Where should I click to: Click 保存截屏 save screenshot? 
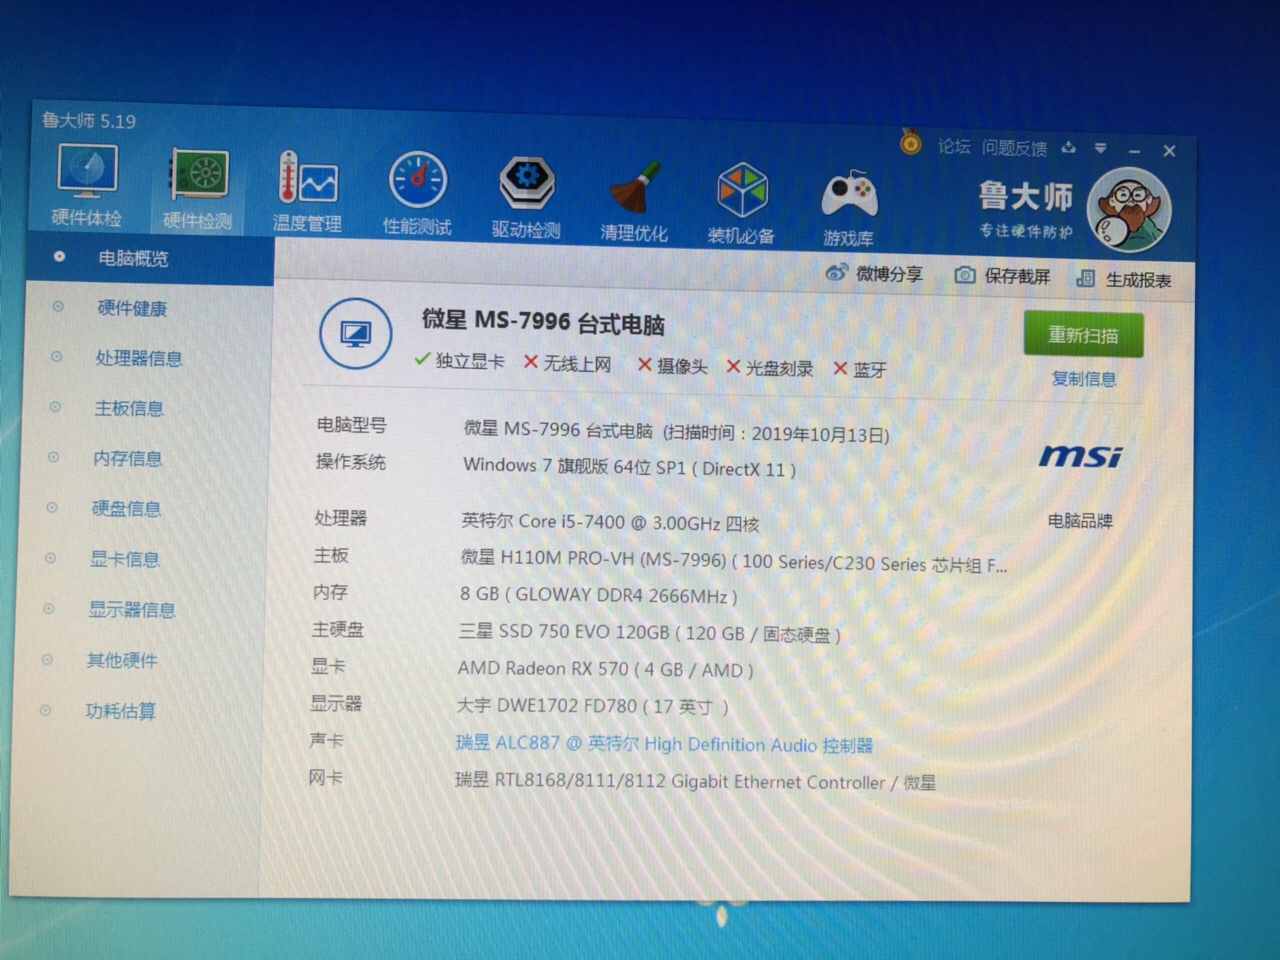tap(1003, 276)
